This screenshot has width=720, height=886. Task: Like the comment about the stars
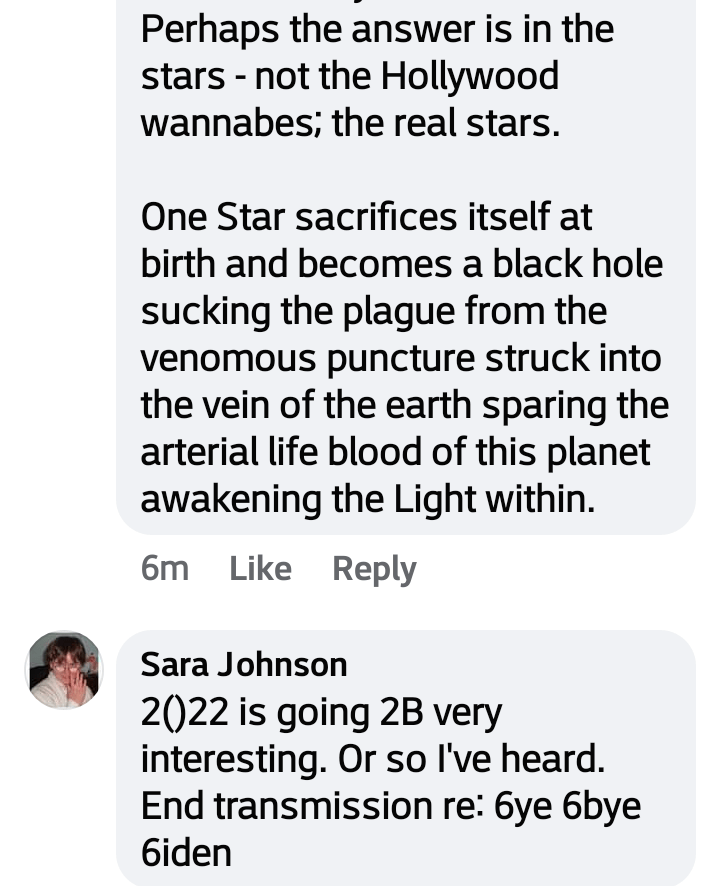tap(260, 568)
